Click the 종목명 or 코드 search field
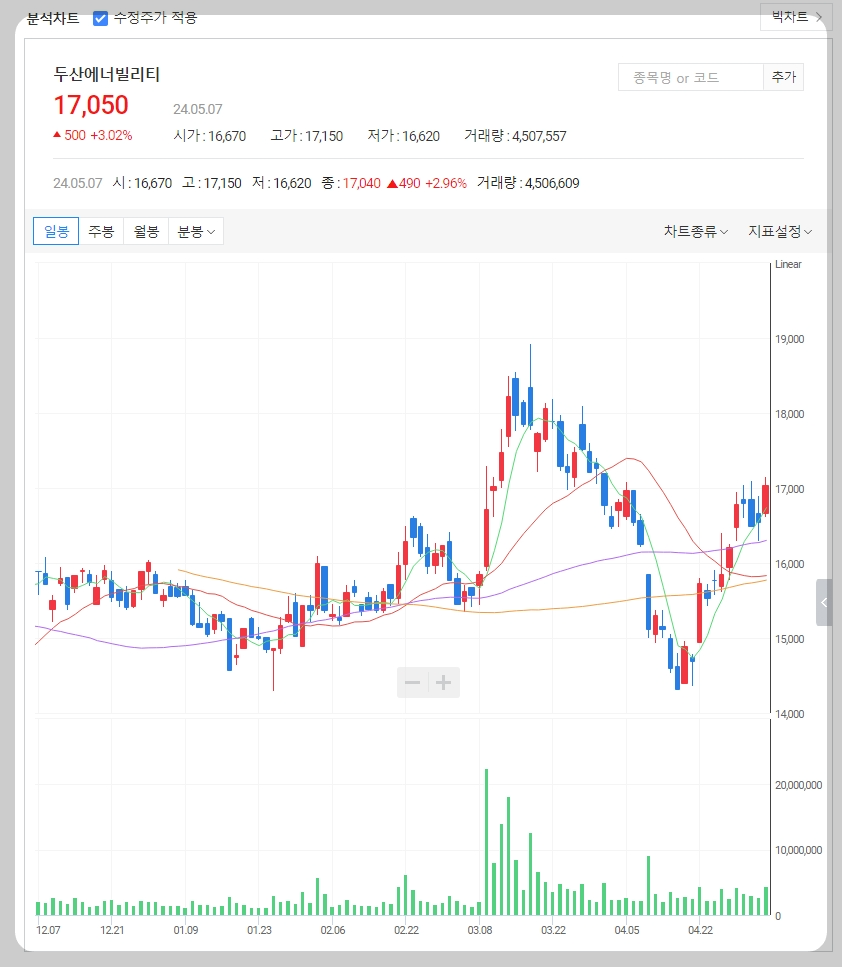842x967 pixels. [x=691, y=78]
